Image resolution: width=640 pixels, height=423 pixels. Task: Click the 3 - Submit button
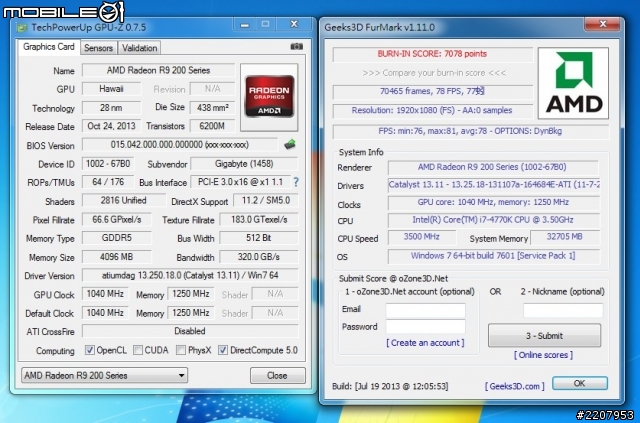coord(544,336)
